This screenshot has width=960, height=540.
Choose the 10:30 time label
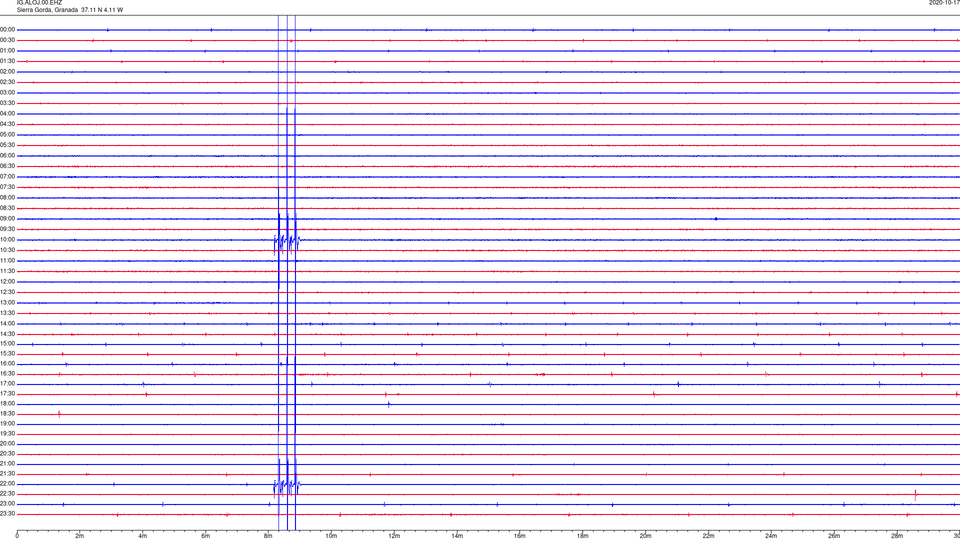click(x=7, y=250)
